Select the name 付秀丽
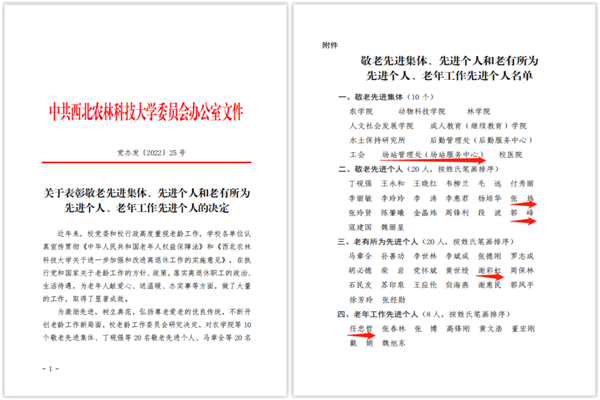 click(x=522, y=184)
